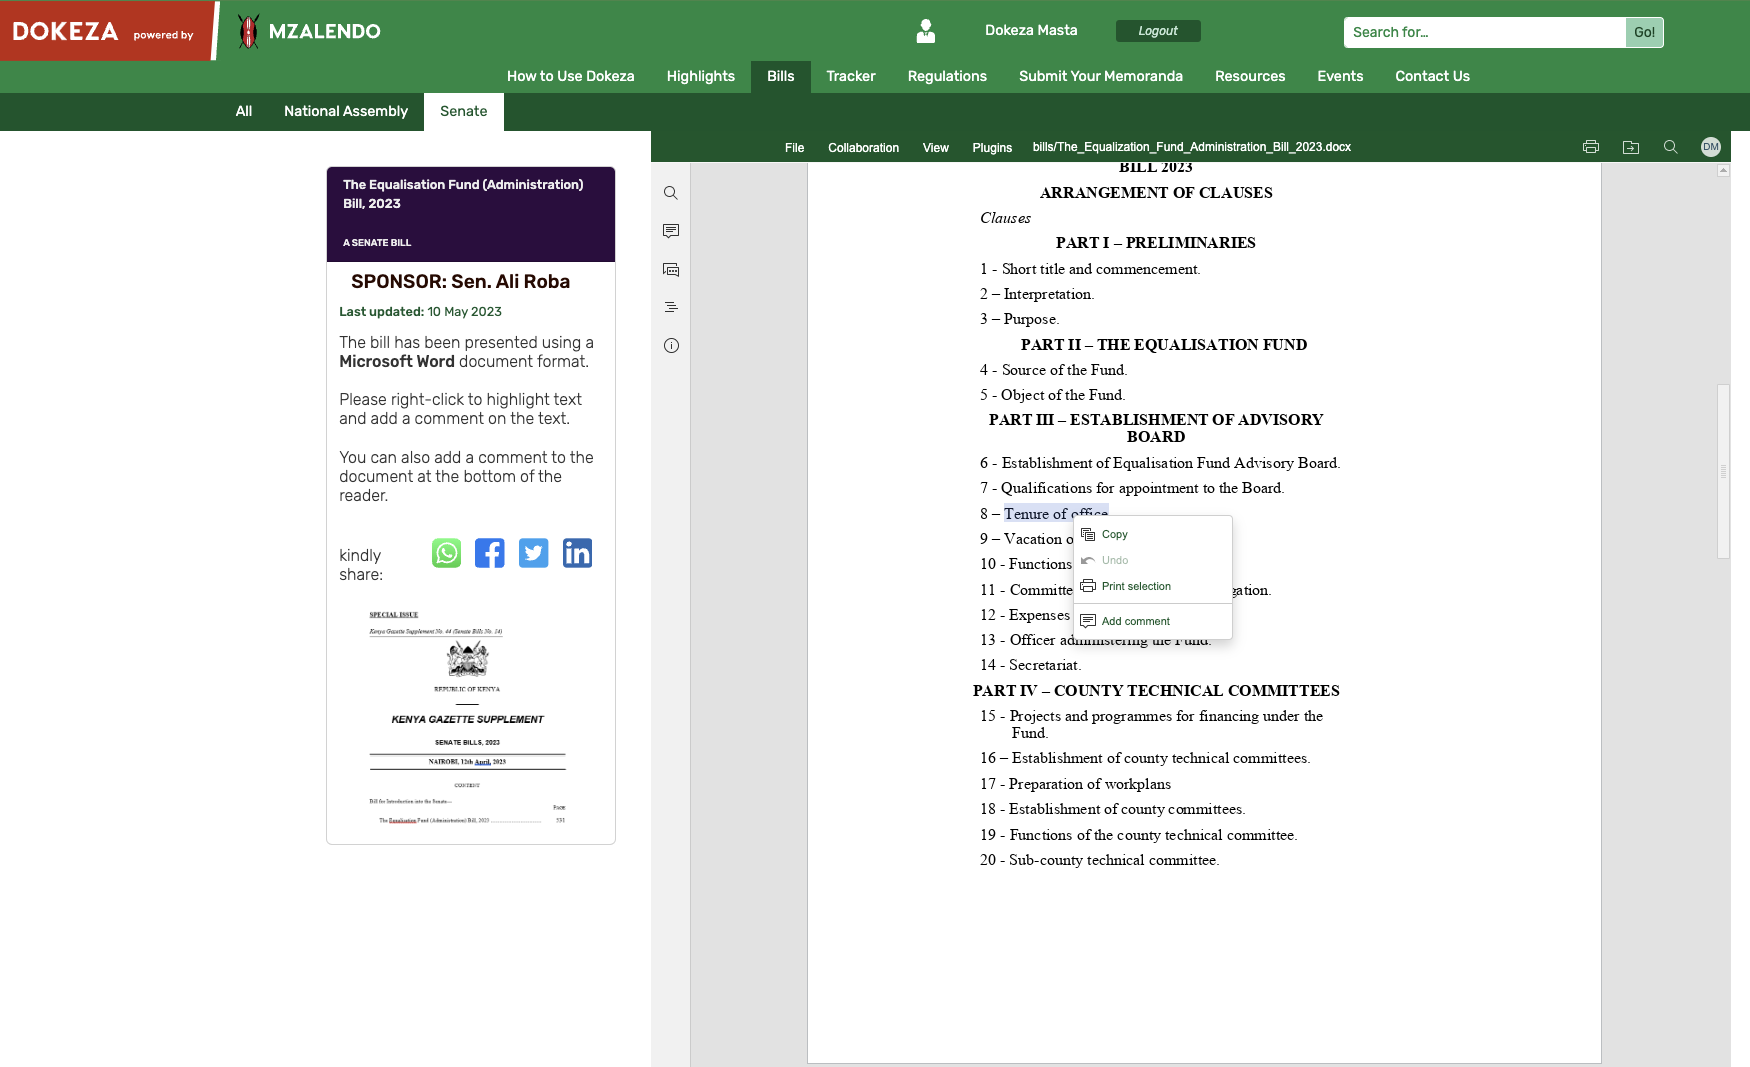Switch to the National Assembly tab

pos(346,111)
